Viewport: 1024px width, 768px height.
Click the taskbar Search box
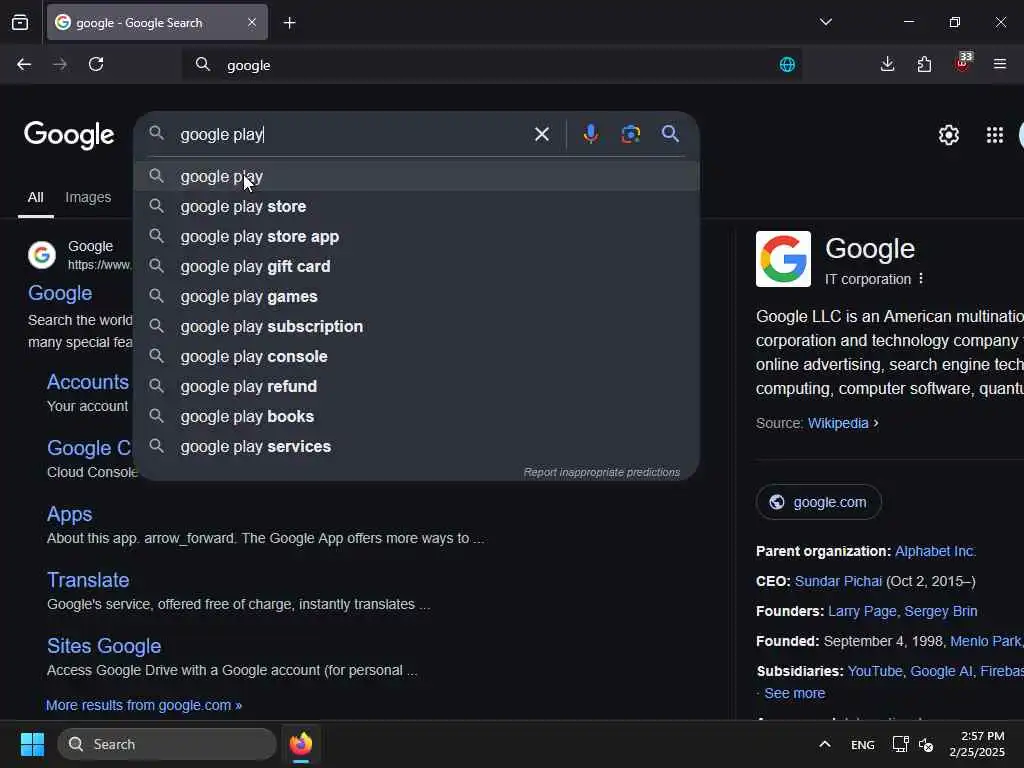coord(167,744)
